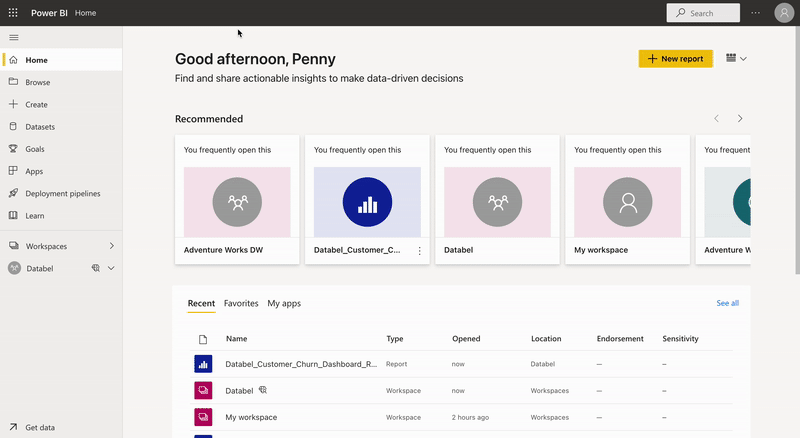Collapse navigation pane with hamburger icon

pos(14,37)
